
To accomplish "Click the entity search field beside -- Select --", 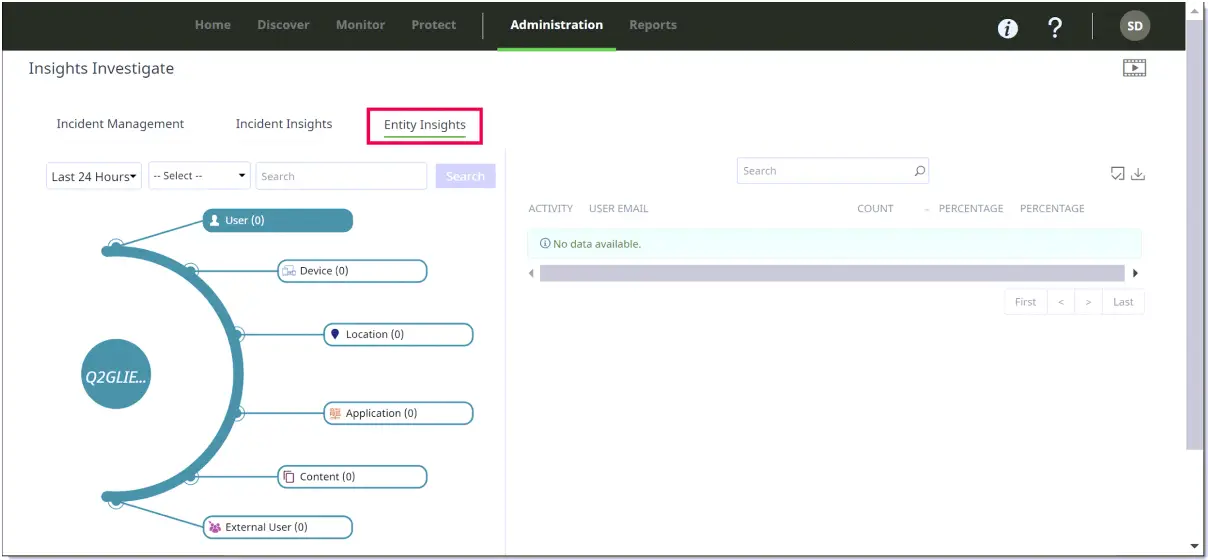I will [x=342, y=176].
